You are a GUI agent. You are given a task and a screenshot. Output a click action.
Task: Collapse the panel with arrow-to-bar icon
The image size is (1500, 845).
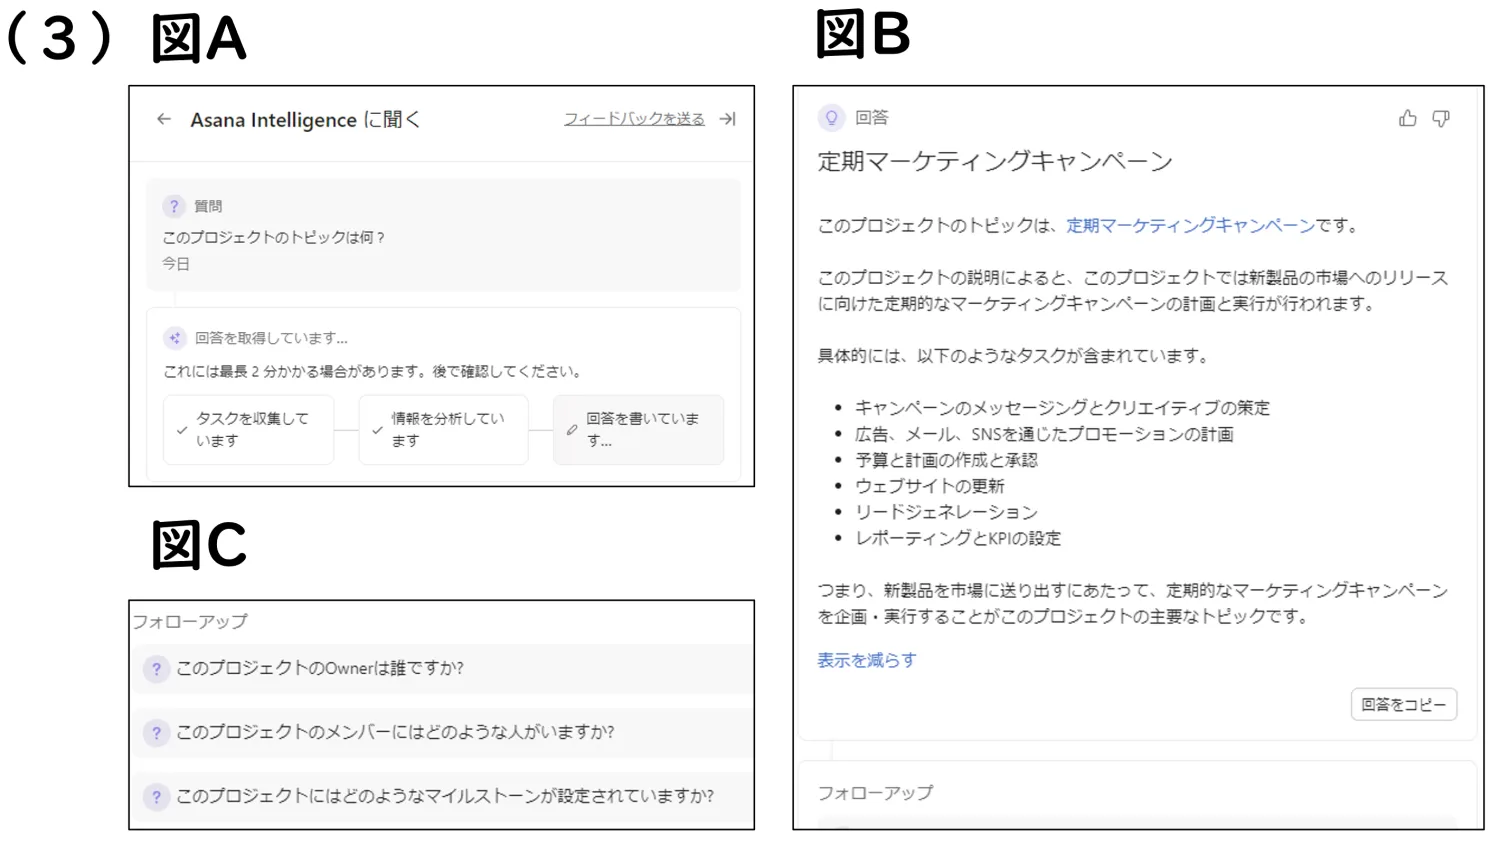pyautogui.click(x=728, y=119)
